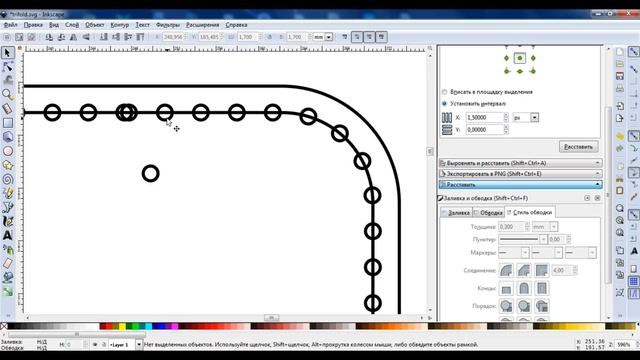Open the mm units dropdown in toolbar
The height and width of the screenshot is (360, 640).
329,37
